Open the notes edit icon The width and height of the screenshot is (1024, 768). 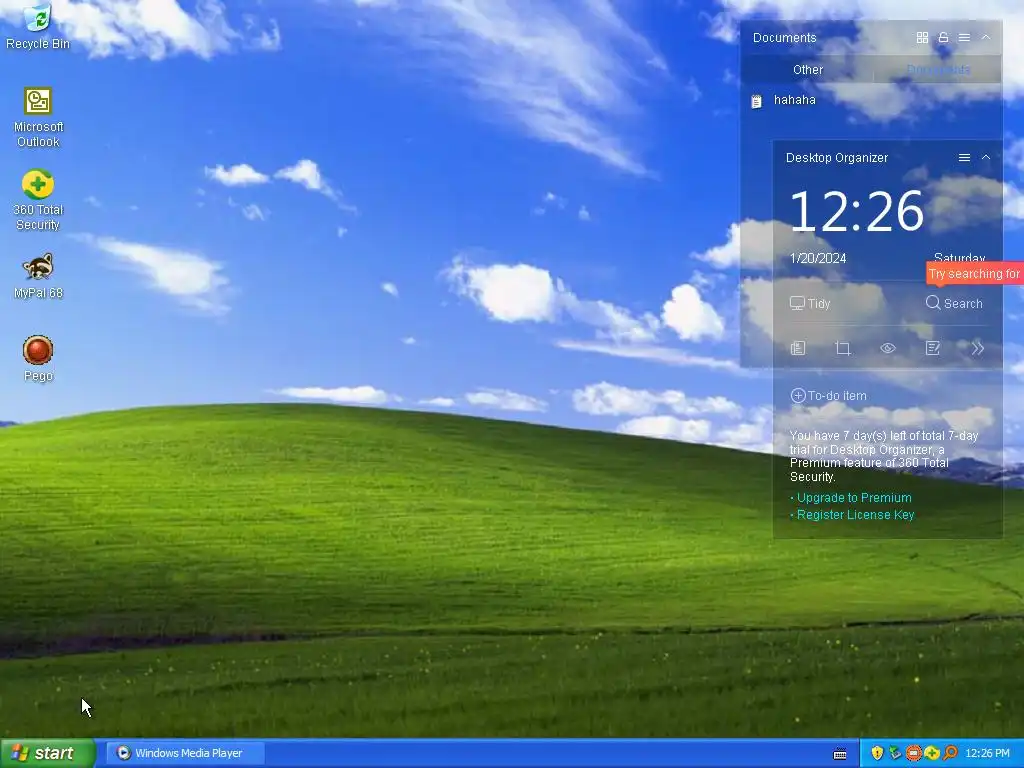[x=933, y=348]
